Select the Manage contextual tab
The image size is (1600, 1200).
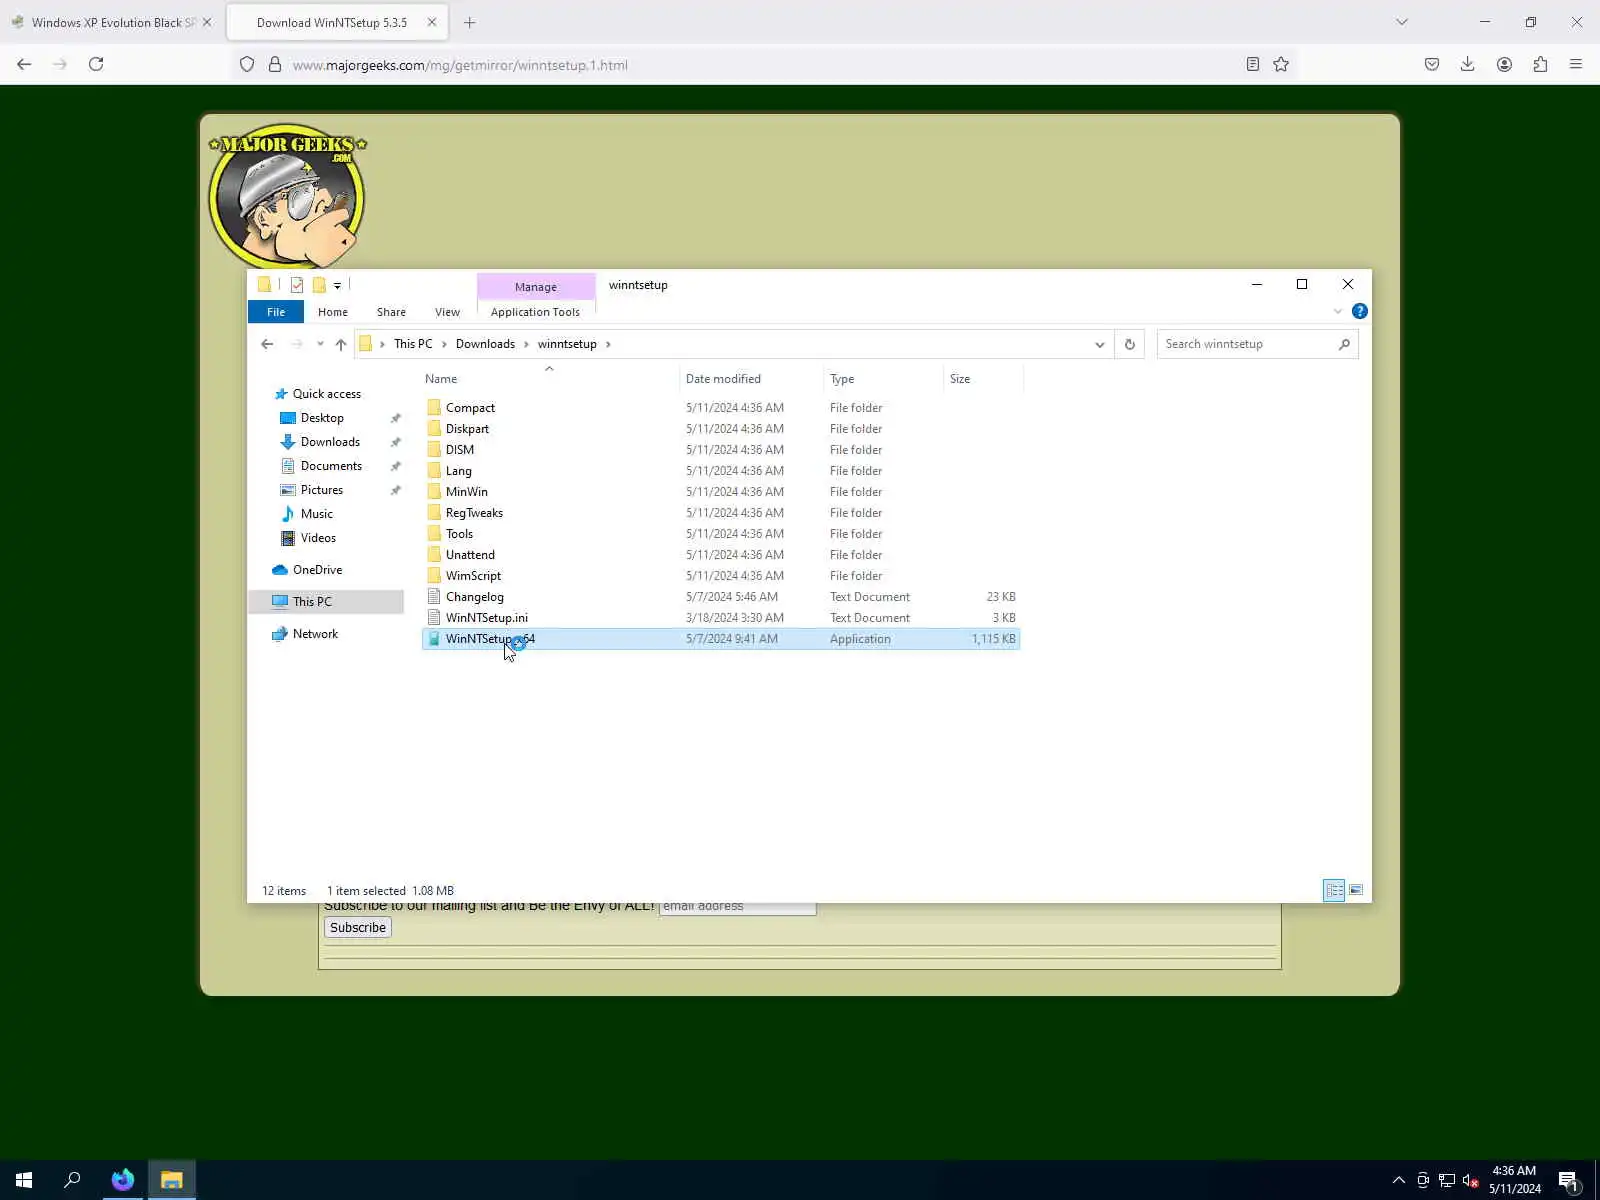coord(536,287)
